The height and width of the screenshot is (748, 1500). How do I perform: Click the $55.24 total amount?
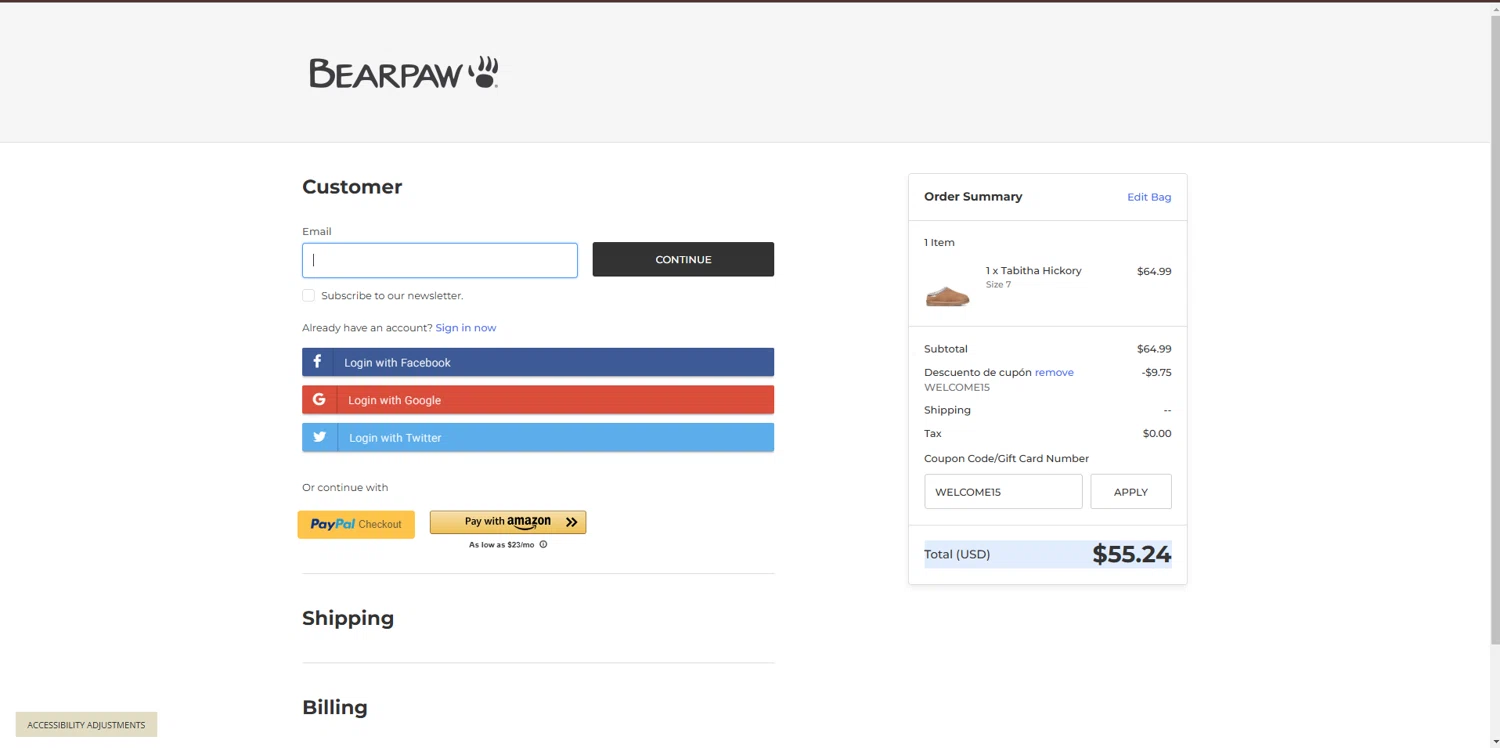coord(1131,554)
